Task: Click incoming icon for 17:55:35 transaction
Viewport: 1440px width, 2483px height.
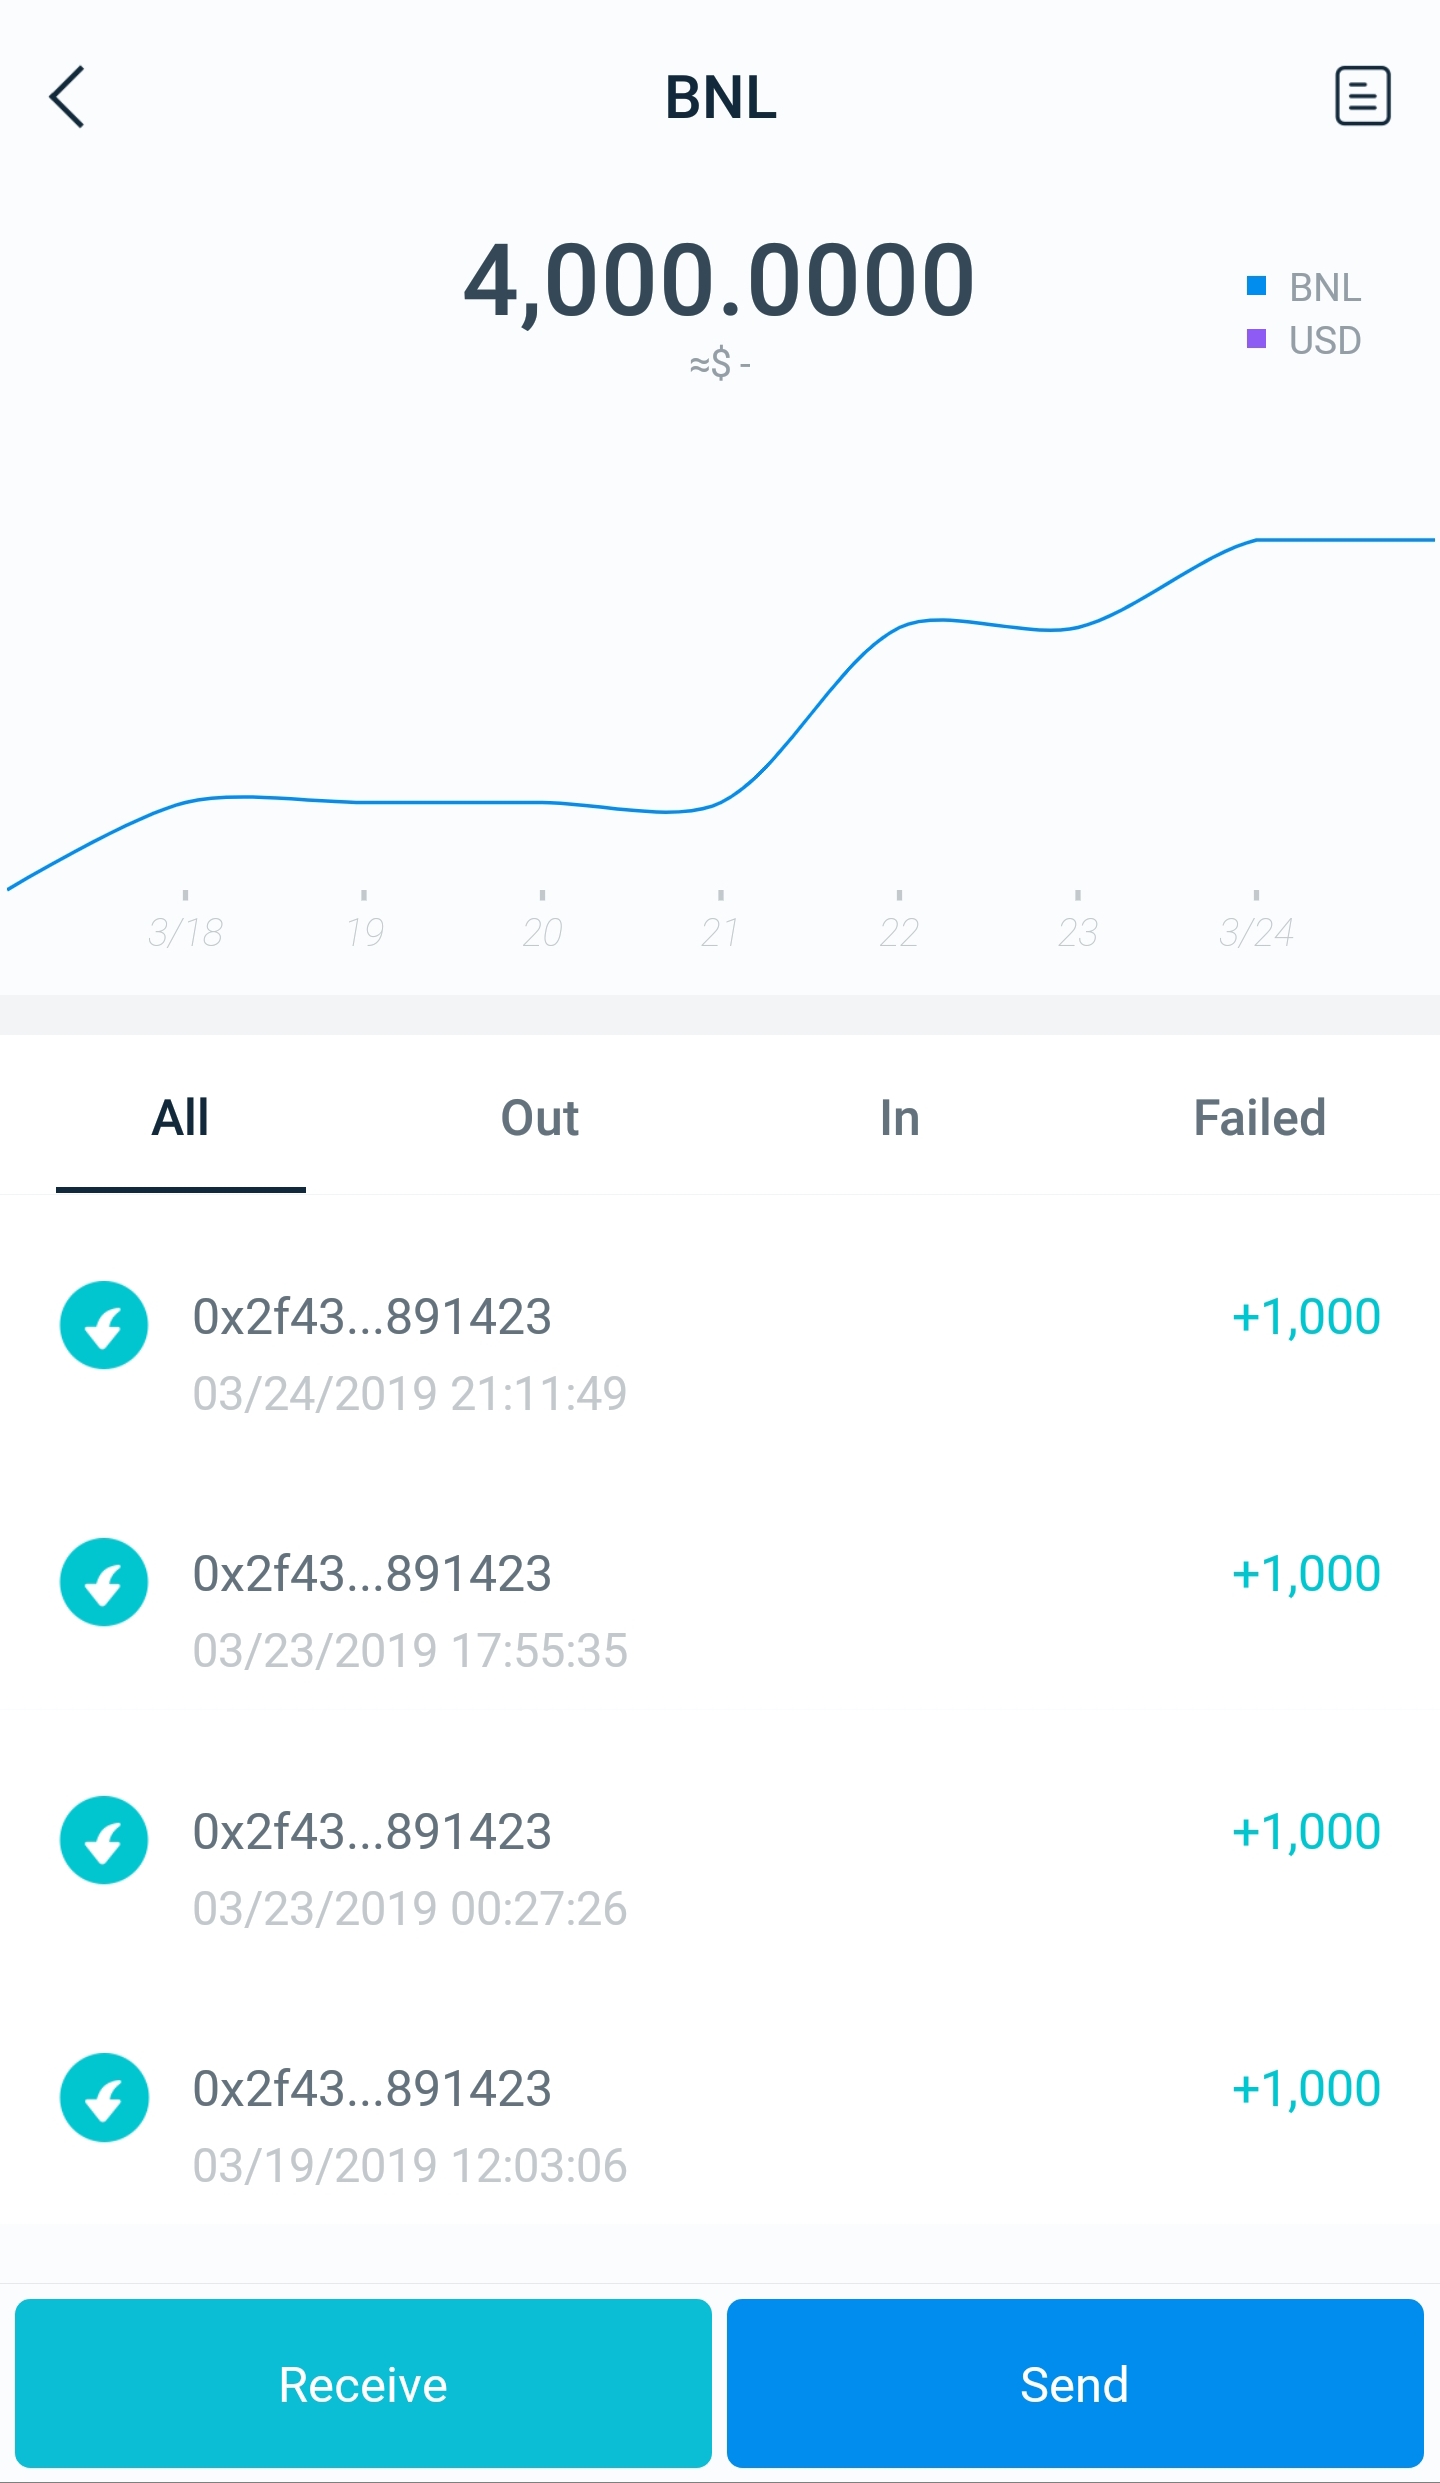Action: 104,1582
